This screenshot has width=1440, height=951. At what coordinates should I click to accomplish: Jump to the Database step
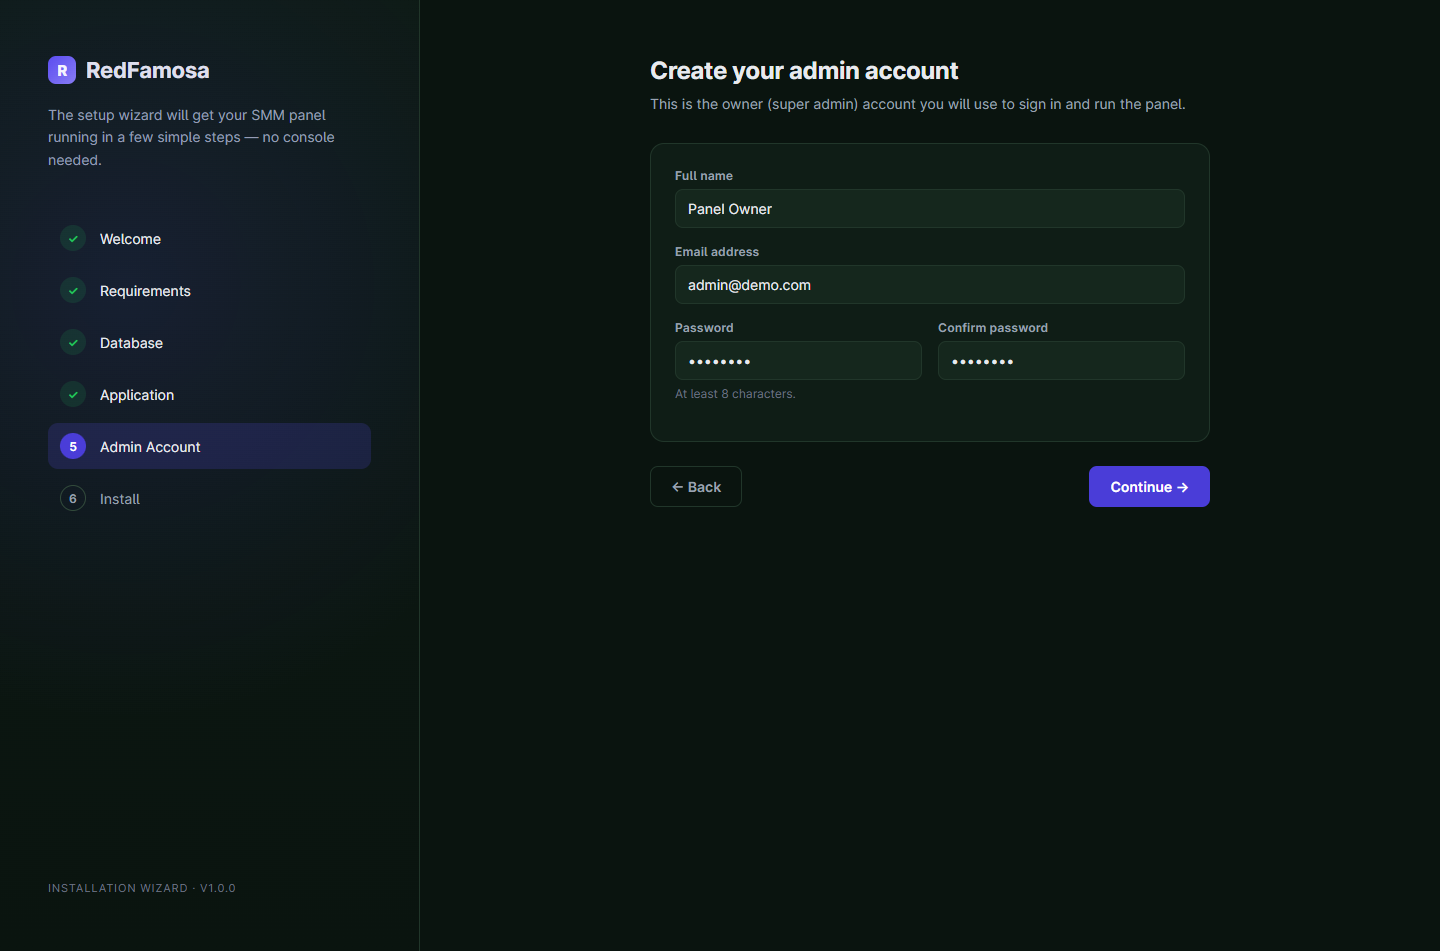tap(209, 342)
